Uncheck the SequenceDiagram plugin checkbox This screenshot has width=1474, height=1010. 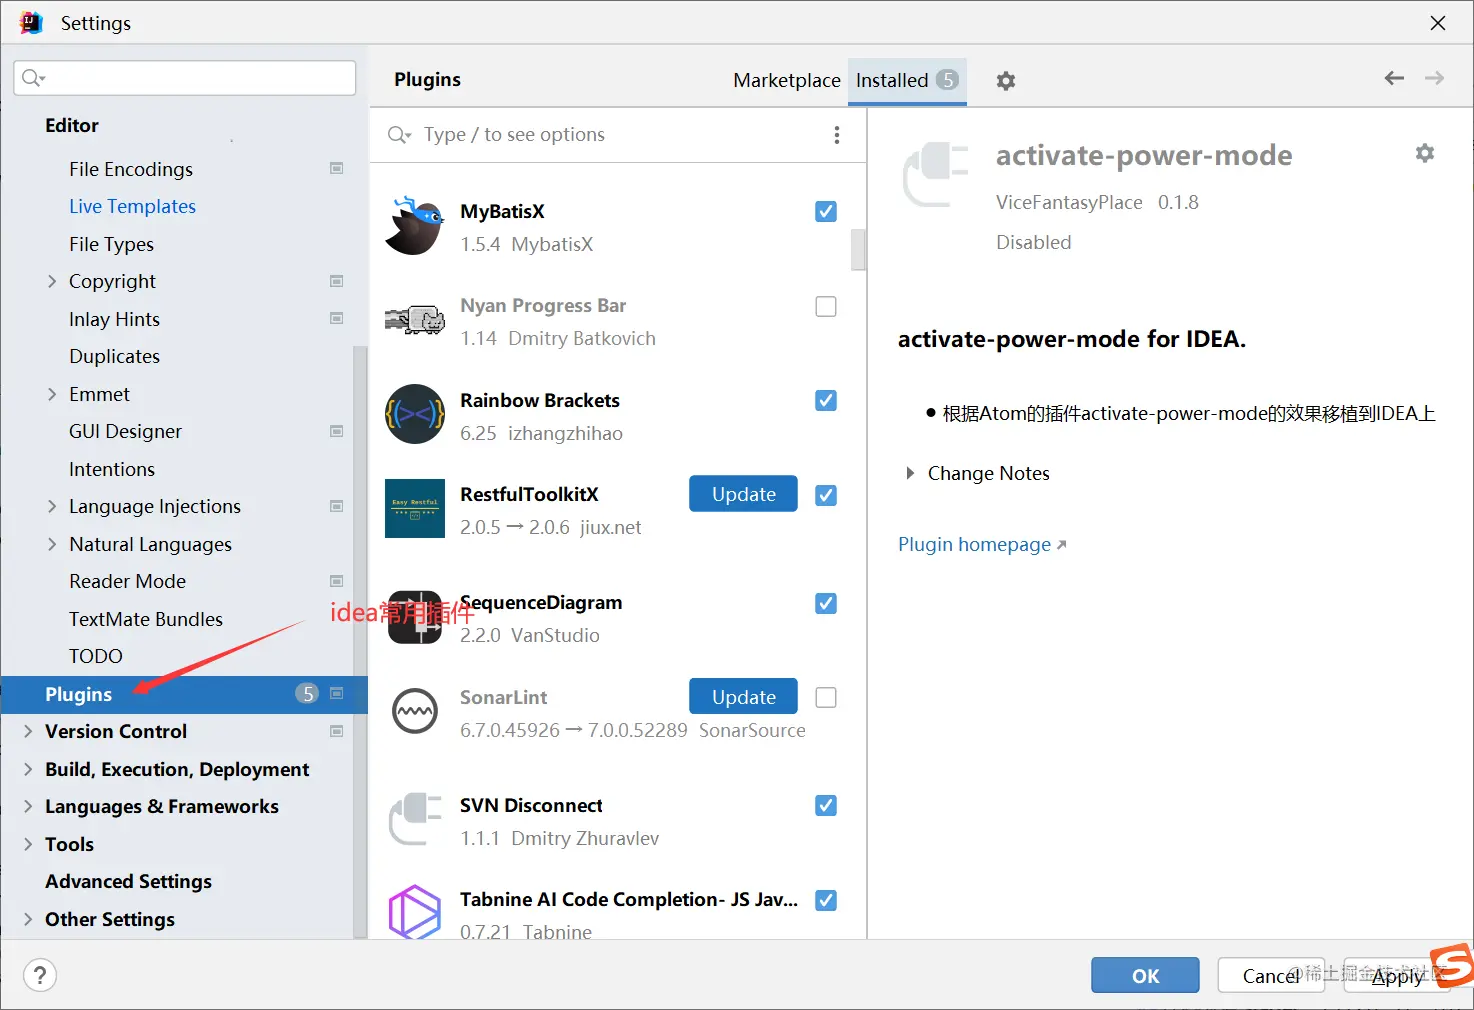(826, 603)
